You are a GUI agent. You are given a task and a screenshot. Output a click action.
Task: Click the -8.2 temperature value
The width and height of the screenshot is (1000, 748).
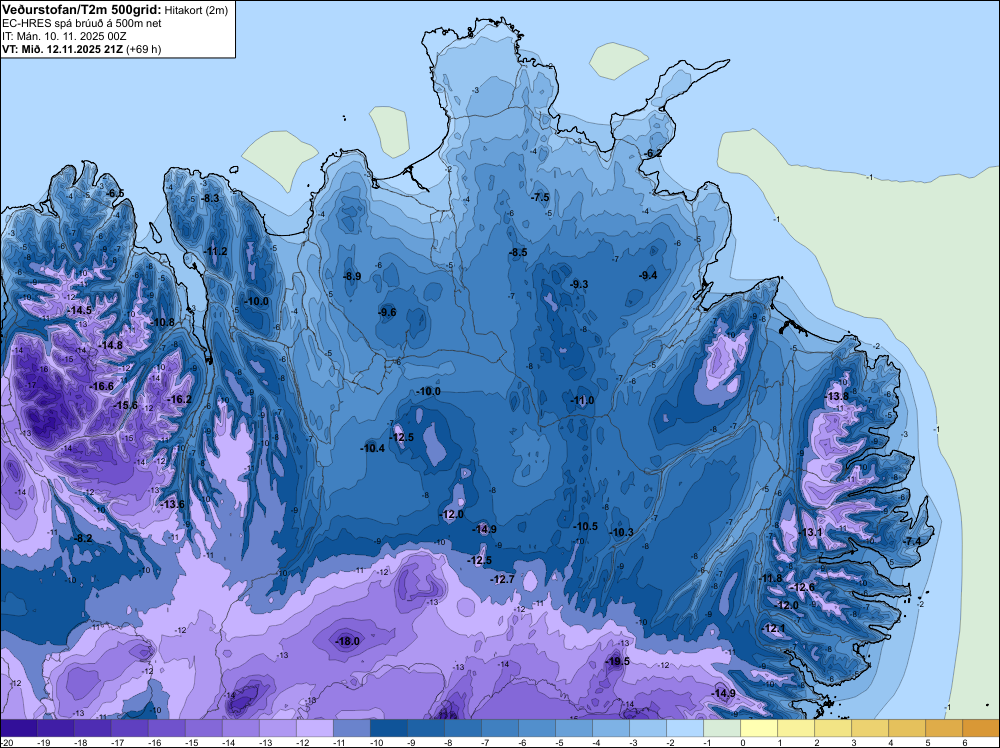(84, 539)
